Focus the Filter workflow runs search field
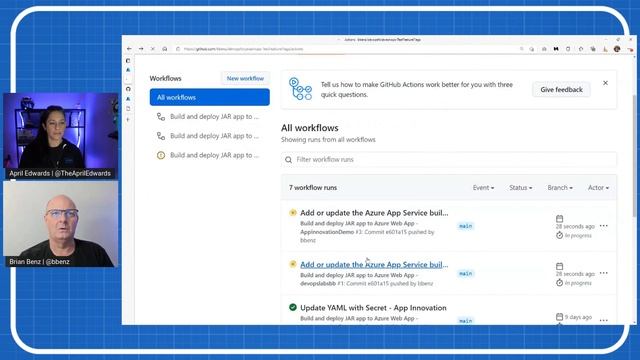This screenshot has width=640, height=360. (449, 160)
